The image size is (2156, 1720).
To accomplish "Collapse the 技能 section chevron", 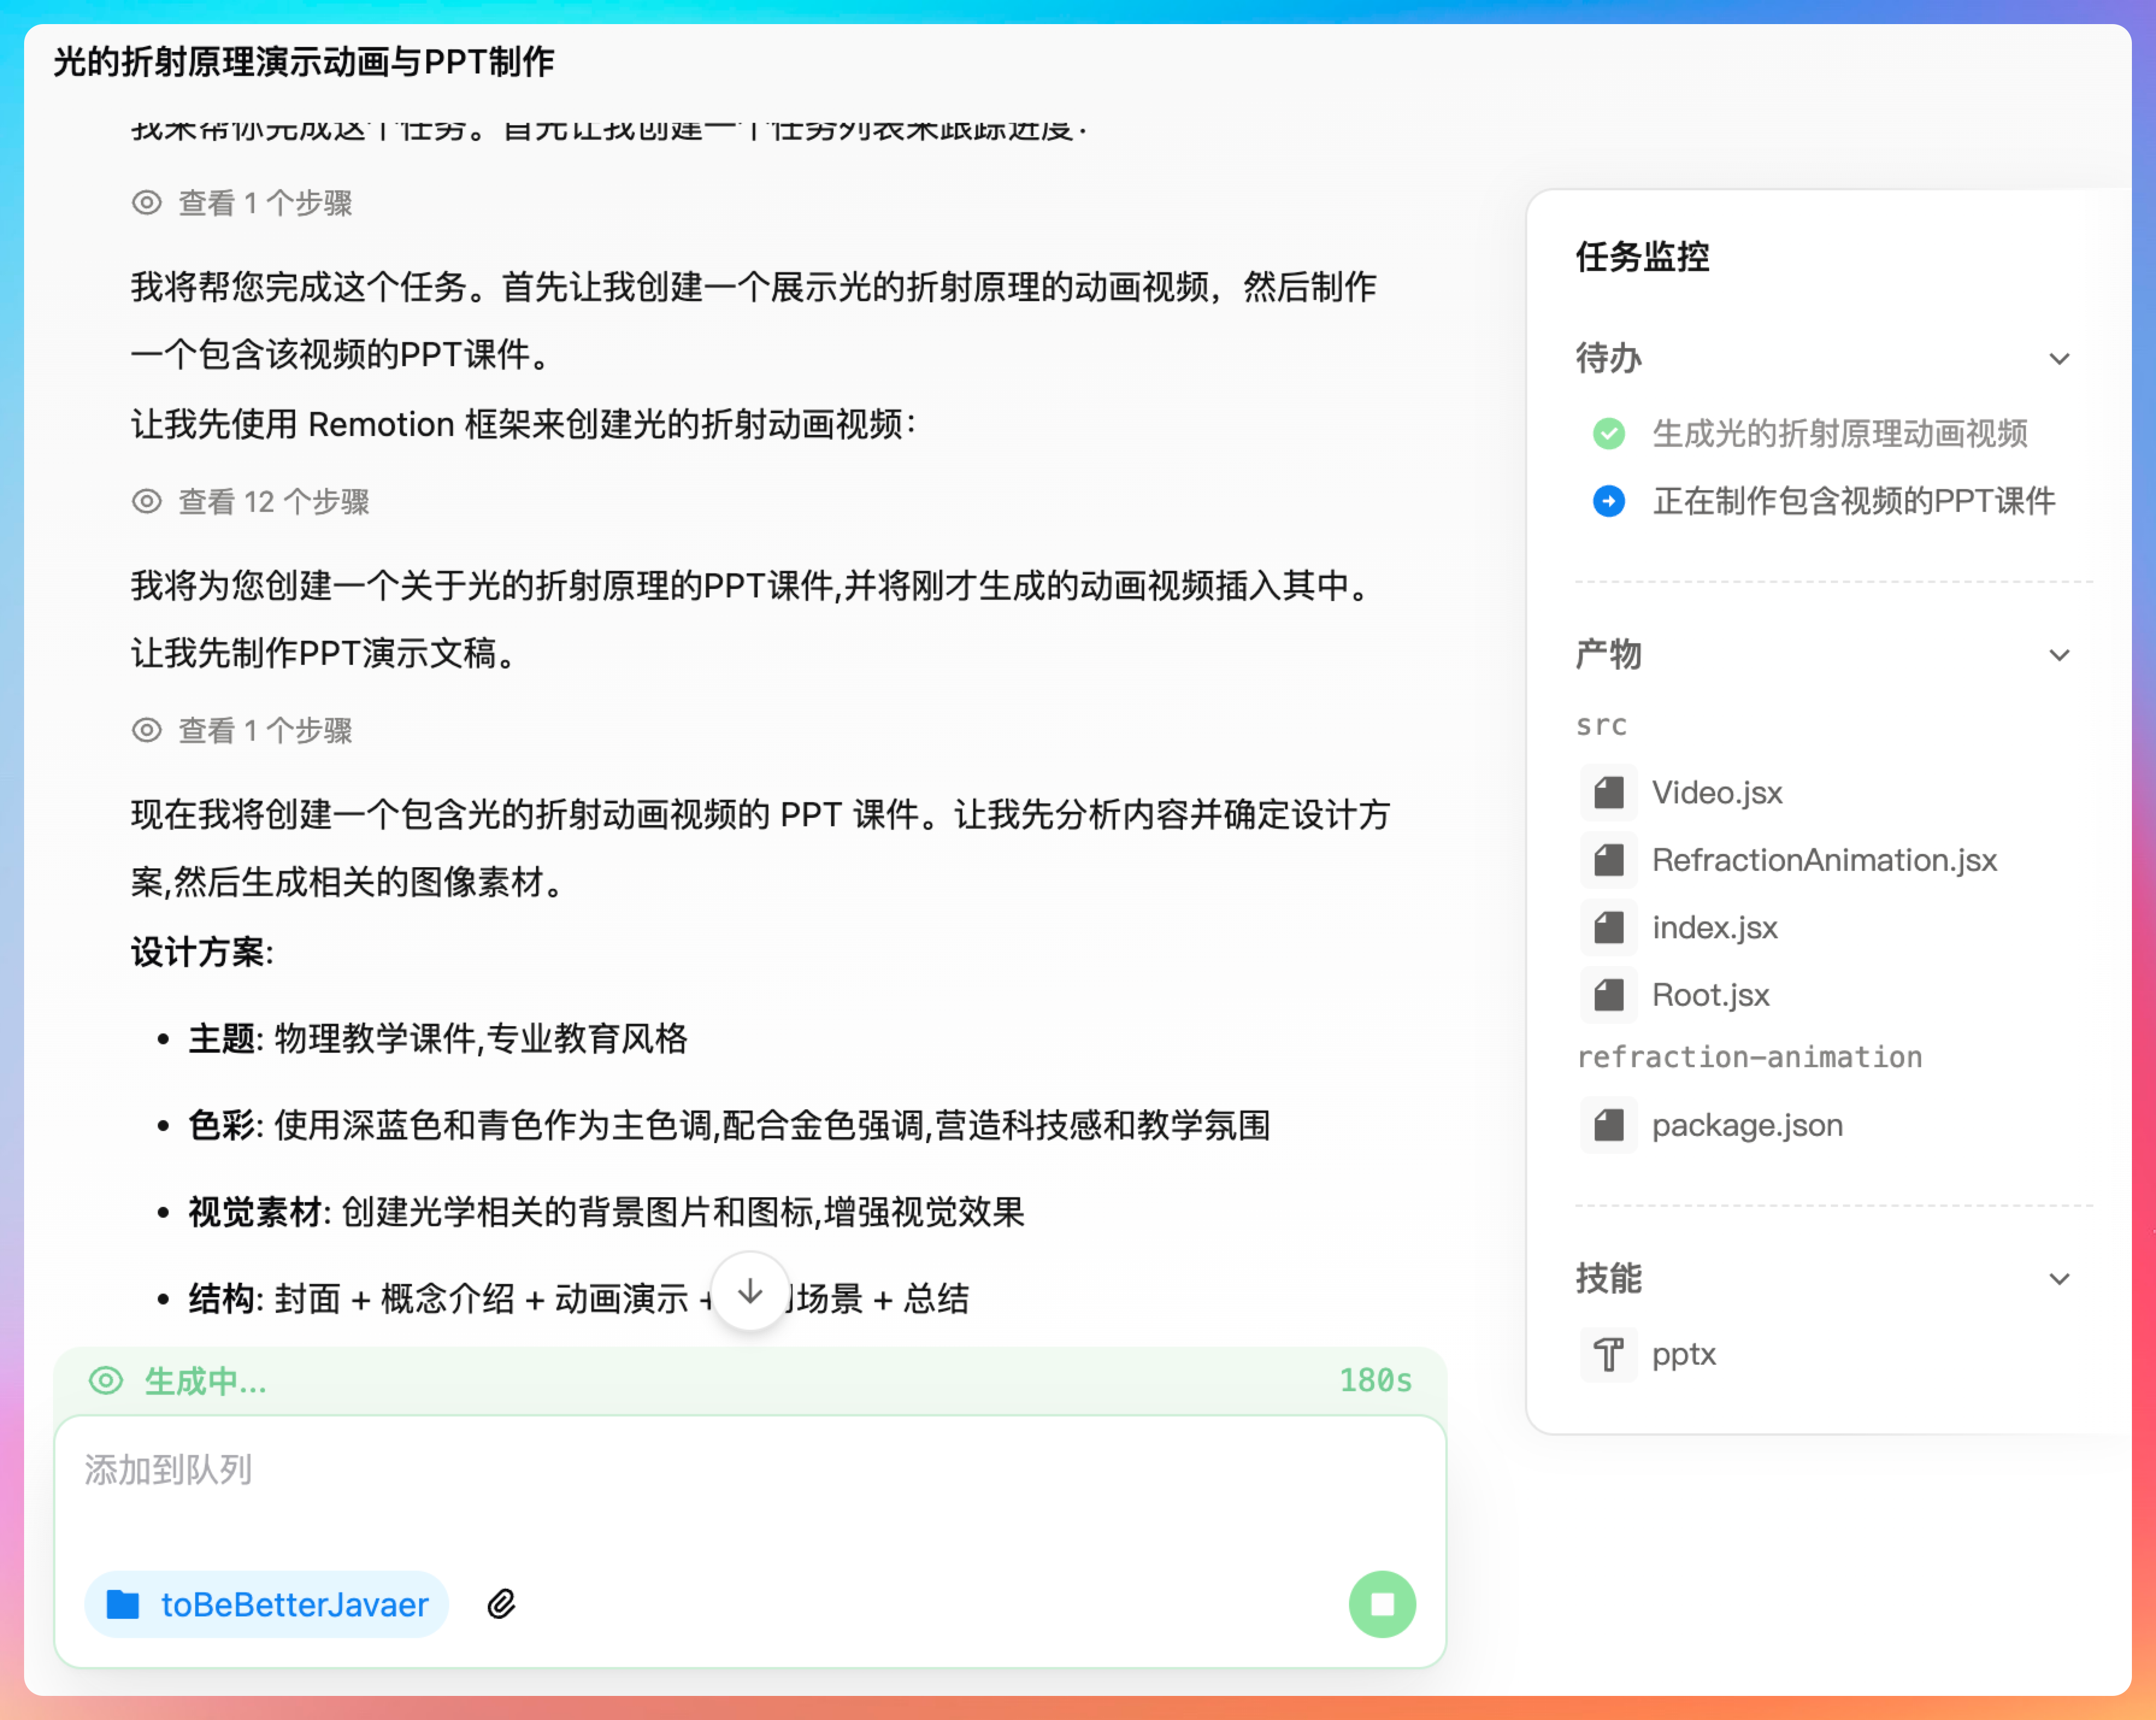I will (x=2059, y=1279).
